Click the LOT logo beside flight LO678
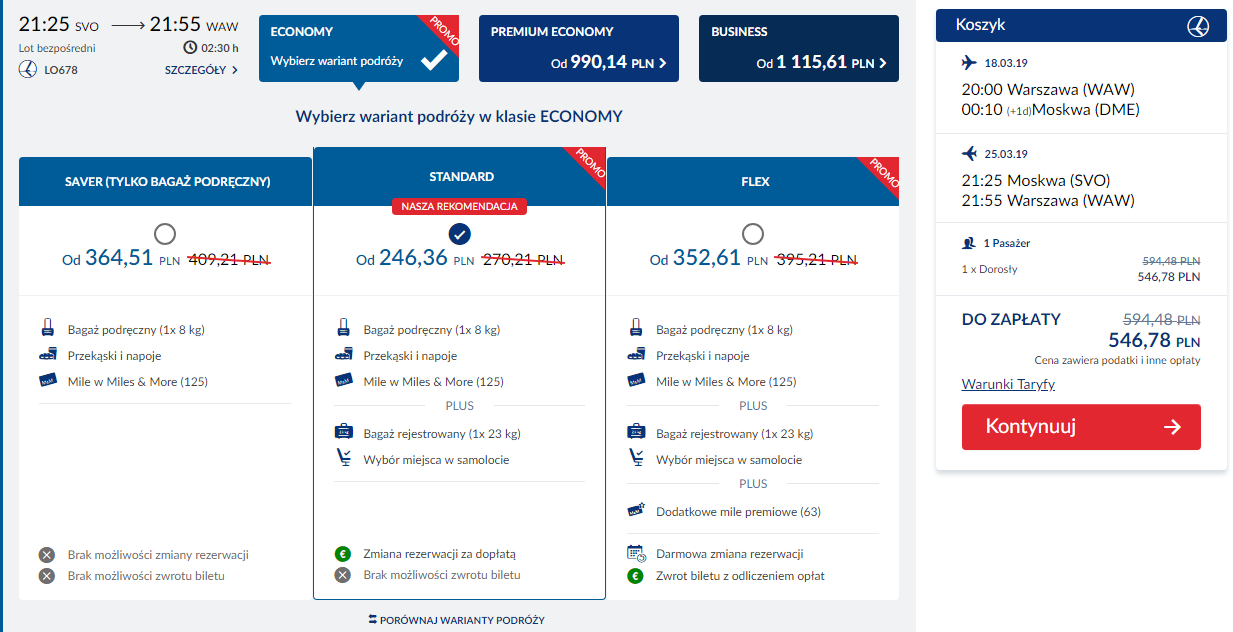 (x=27, y=70)
